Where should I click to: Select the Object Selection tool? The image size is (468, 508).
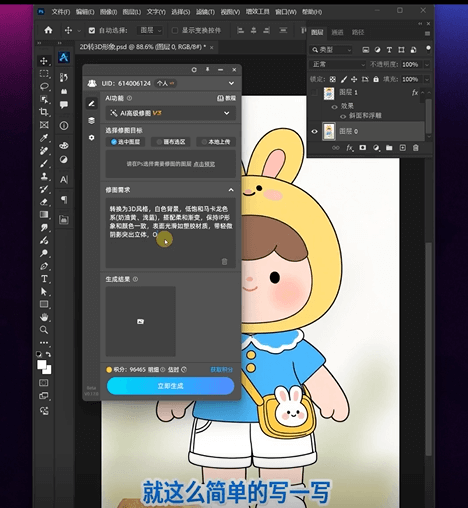pyautogui.click(x=44, y=99)
